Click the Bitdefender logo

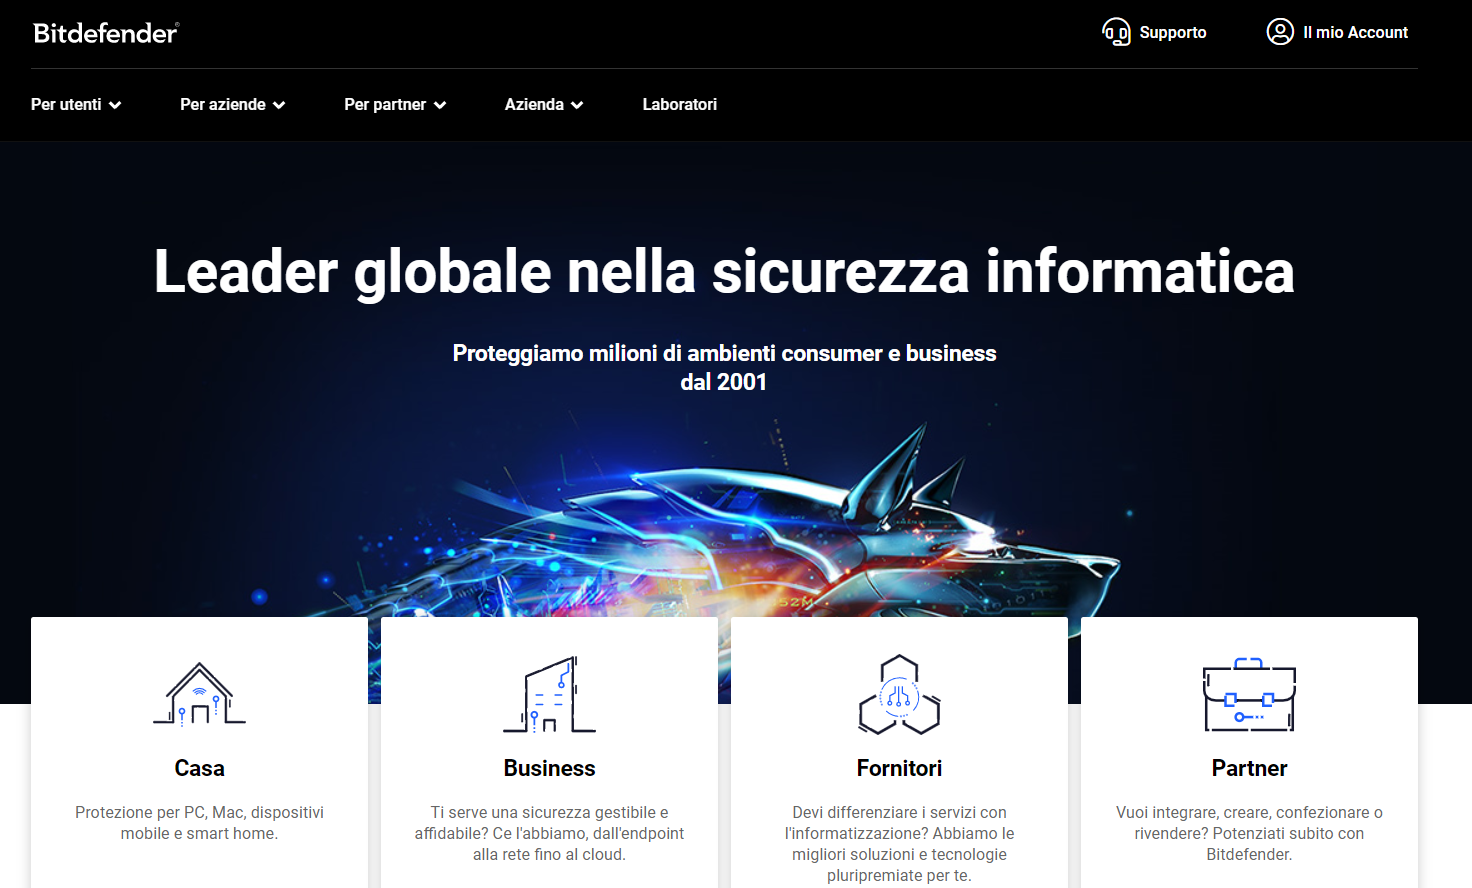pyautogui.click(x=106, y=33)
